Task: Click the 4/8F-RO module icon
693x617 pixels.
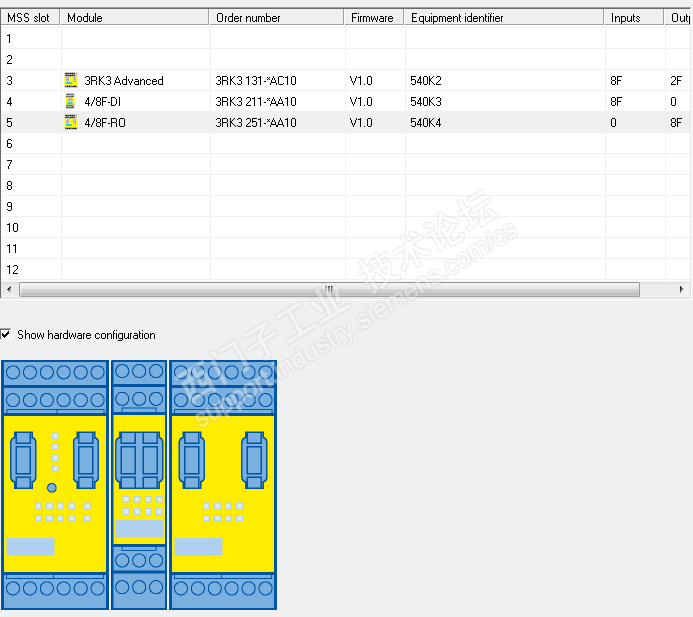Action: pos(71,122)
